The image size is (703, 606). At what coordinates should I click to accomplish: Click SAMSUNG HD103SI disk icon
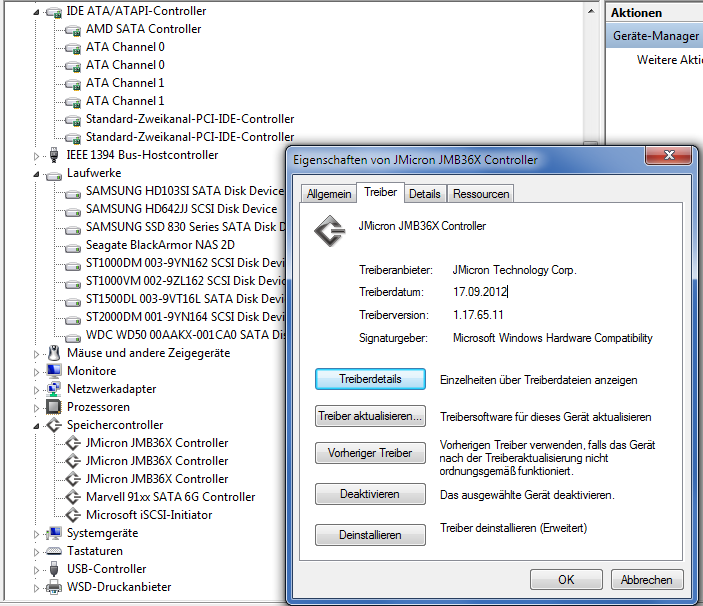73,194
